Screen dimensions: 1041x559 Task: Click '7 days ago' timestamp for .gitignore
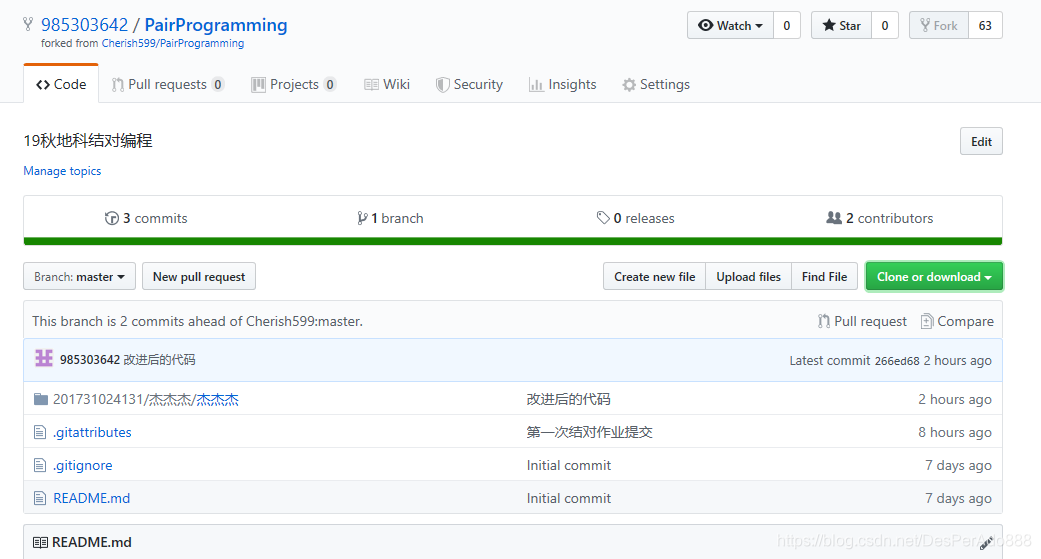coord(959,465)
